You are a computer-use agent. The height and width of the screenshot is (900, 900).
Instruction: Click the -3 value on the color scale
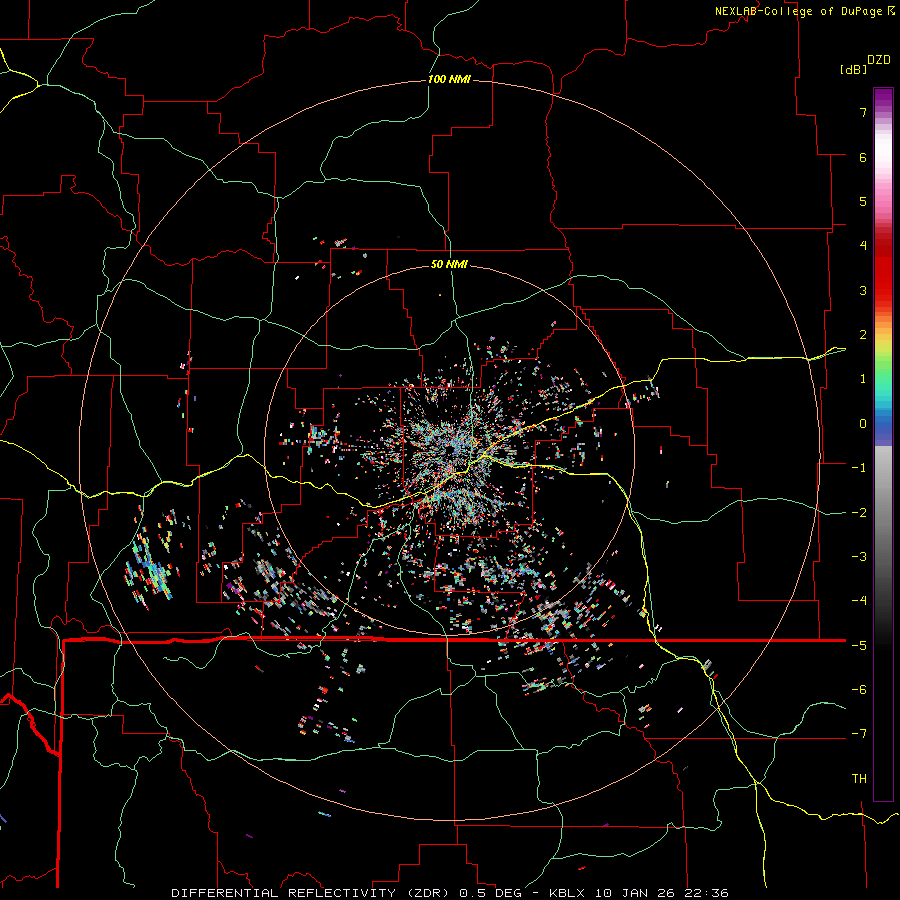point(859,557)
